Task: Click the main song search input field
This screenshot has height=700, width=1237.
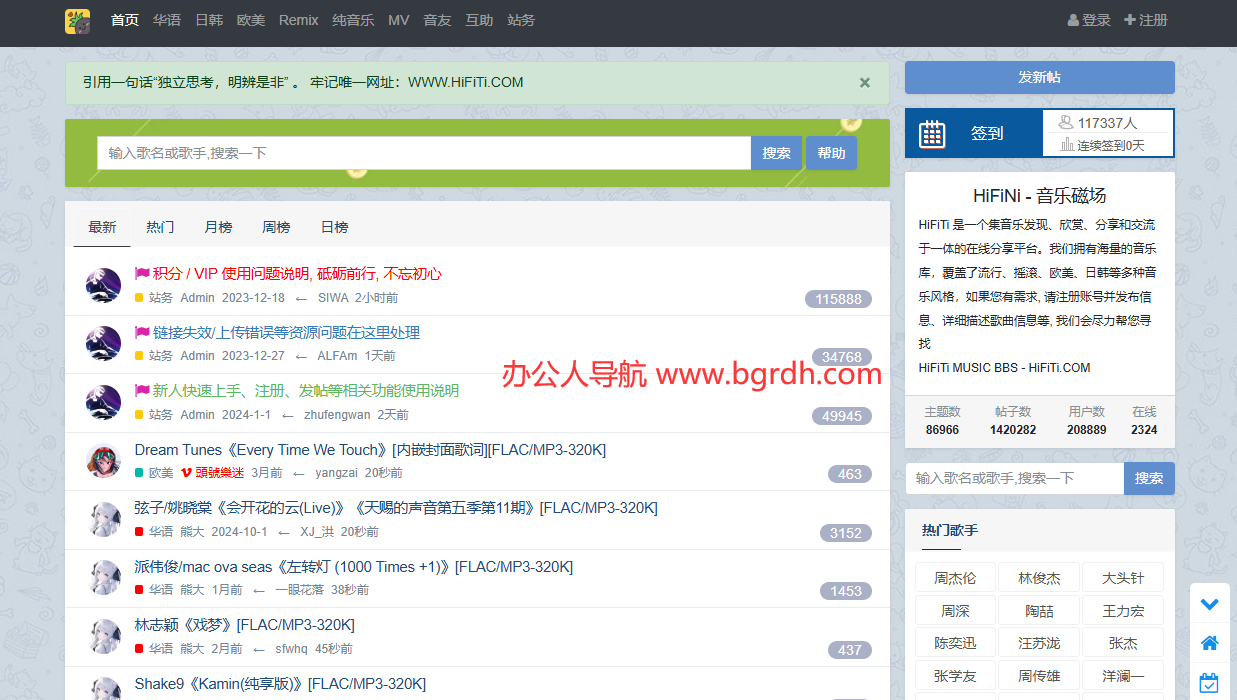Action: pos(423,153)
